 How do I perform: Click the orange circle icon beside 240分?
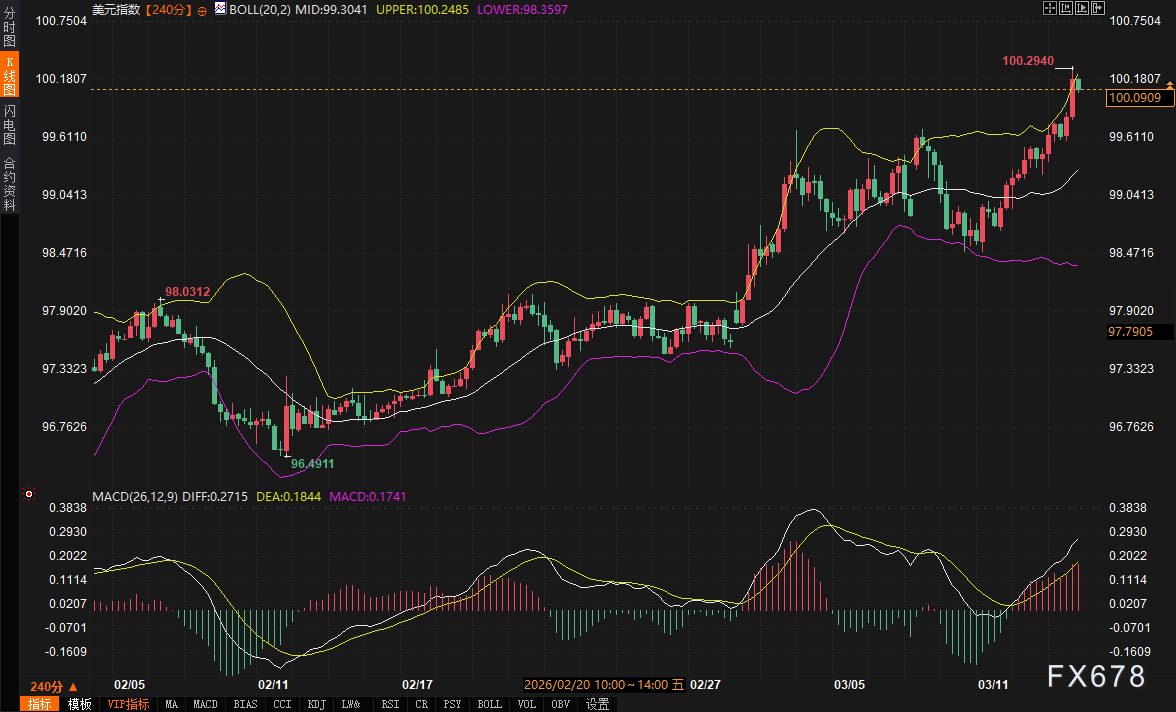(203, 9)
